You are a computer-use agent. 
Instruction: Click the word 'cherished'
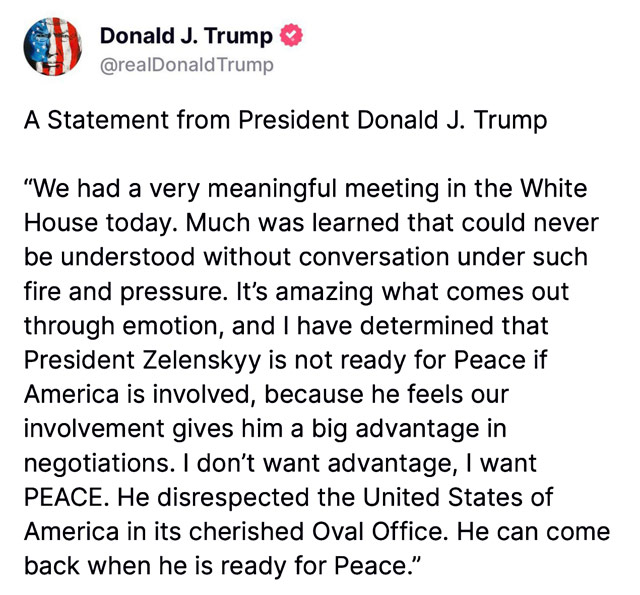click(247, 532)
